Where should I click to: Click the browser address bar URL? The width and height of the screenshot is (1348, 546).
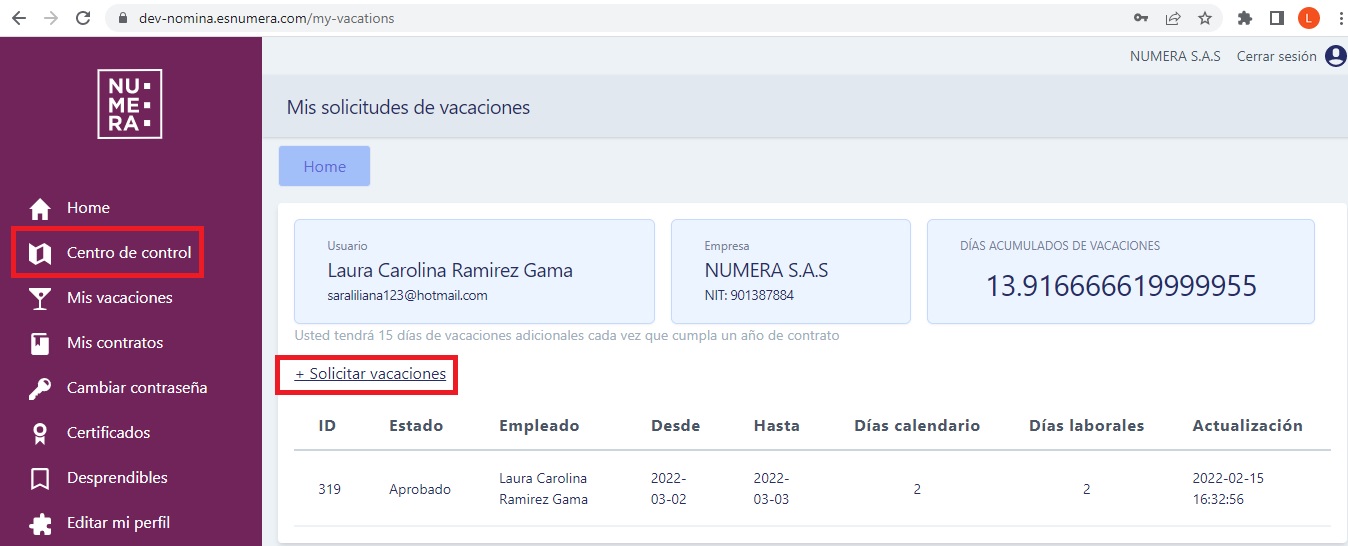coord(266,18)
